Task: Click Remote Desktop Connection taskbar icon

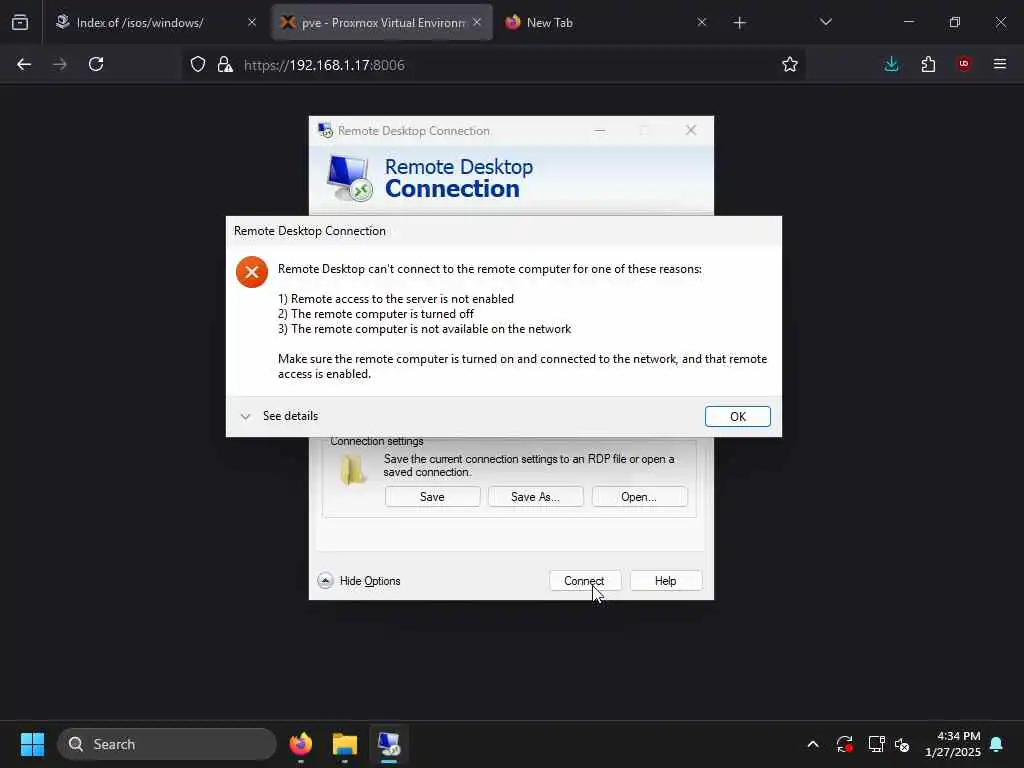Action: tap(389, 744)
